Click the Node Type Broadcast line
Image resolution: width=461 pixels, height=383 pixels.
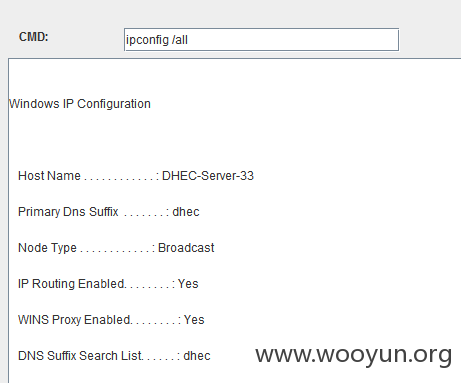click(116, 248)
